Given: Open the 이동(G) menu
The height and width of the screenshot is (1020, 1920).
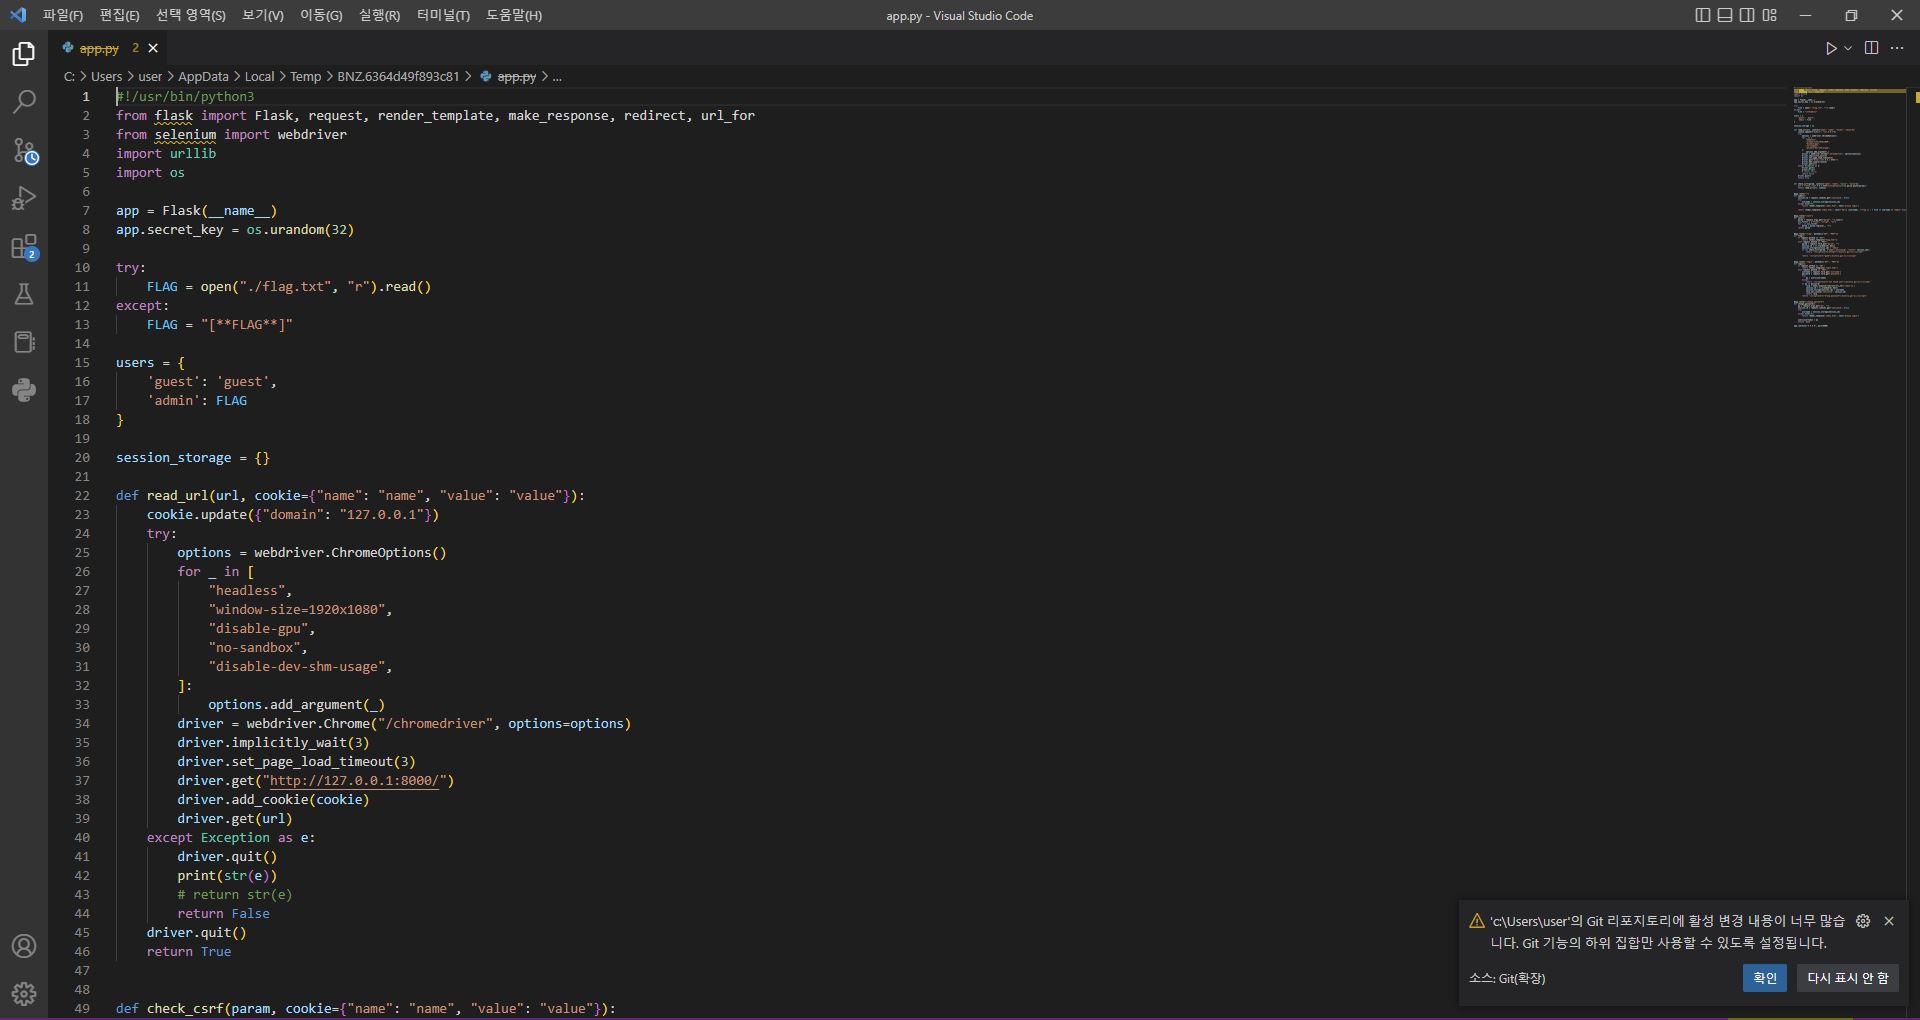Looking at the screenshot, I should (321, 15).
